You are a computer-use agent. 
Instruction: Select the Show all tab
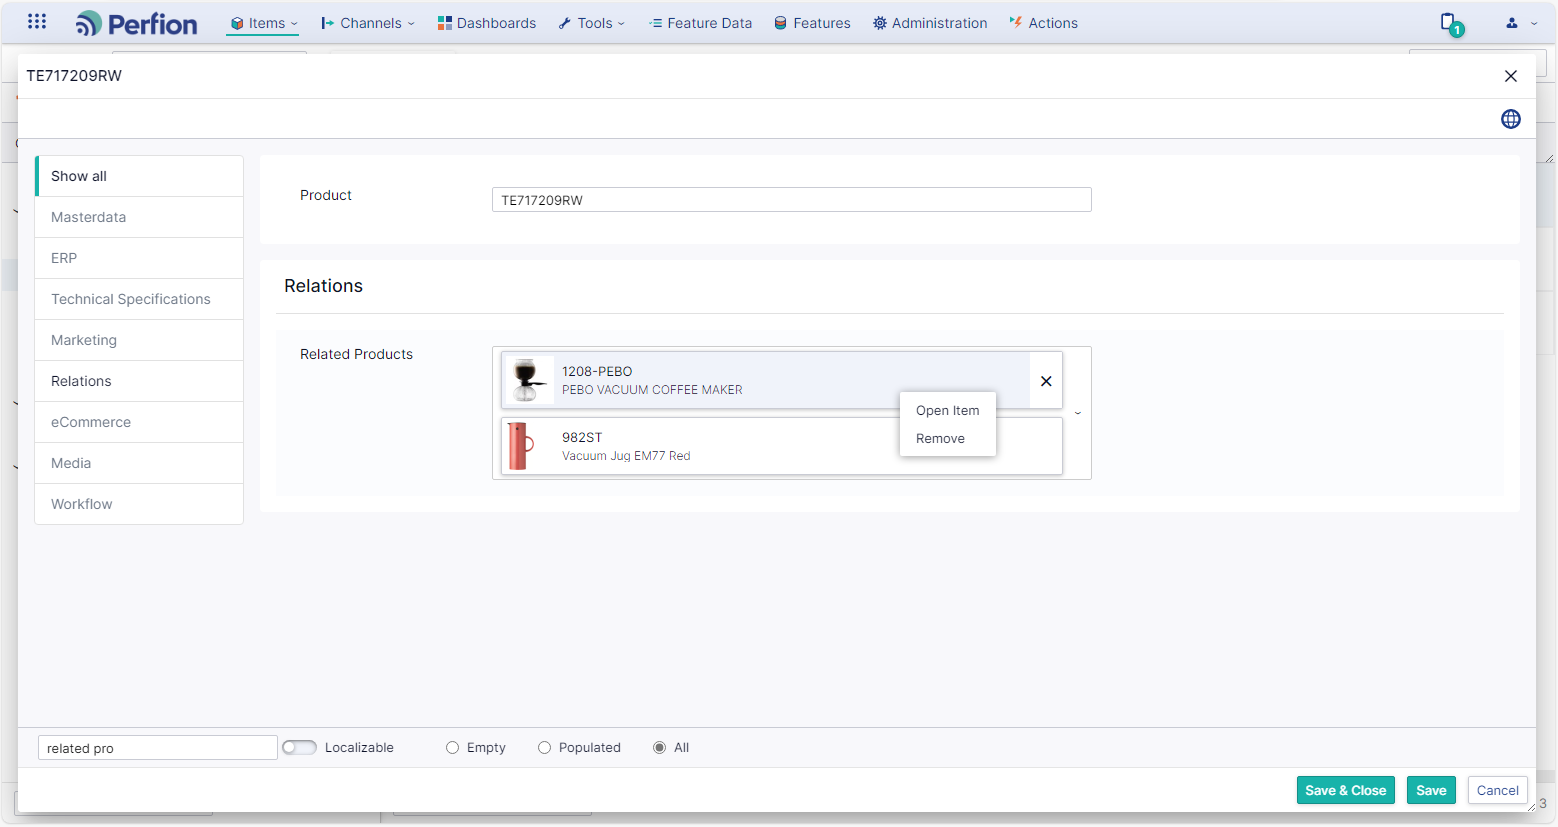click(139, 176)
